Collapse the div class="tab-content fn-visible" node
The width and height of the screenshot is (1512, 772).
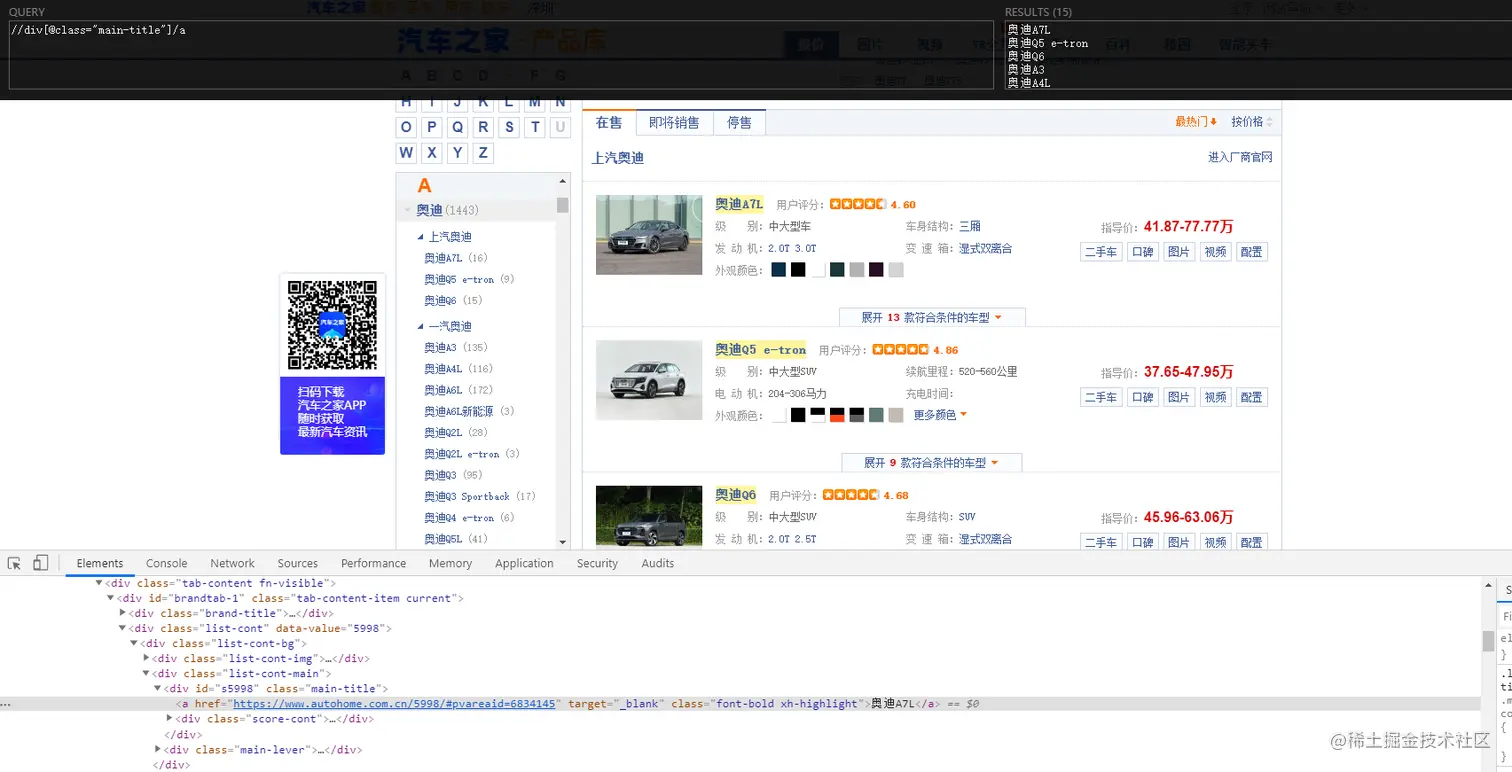(x=99, y=583)
